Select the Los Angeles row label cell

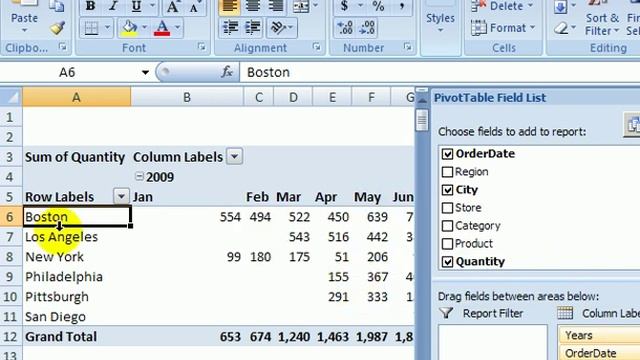77,237
